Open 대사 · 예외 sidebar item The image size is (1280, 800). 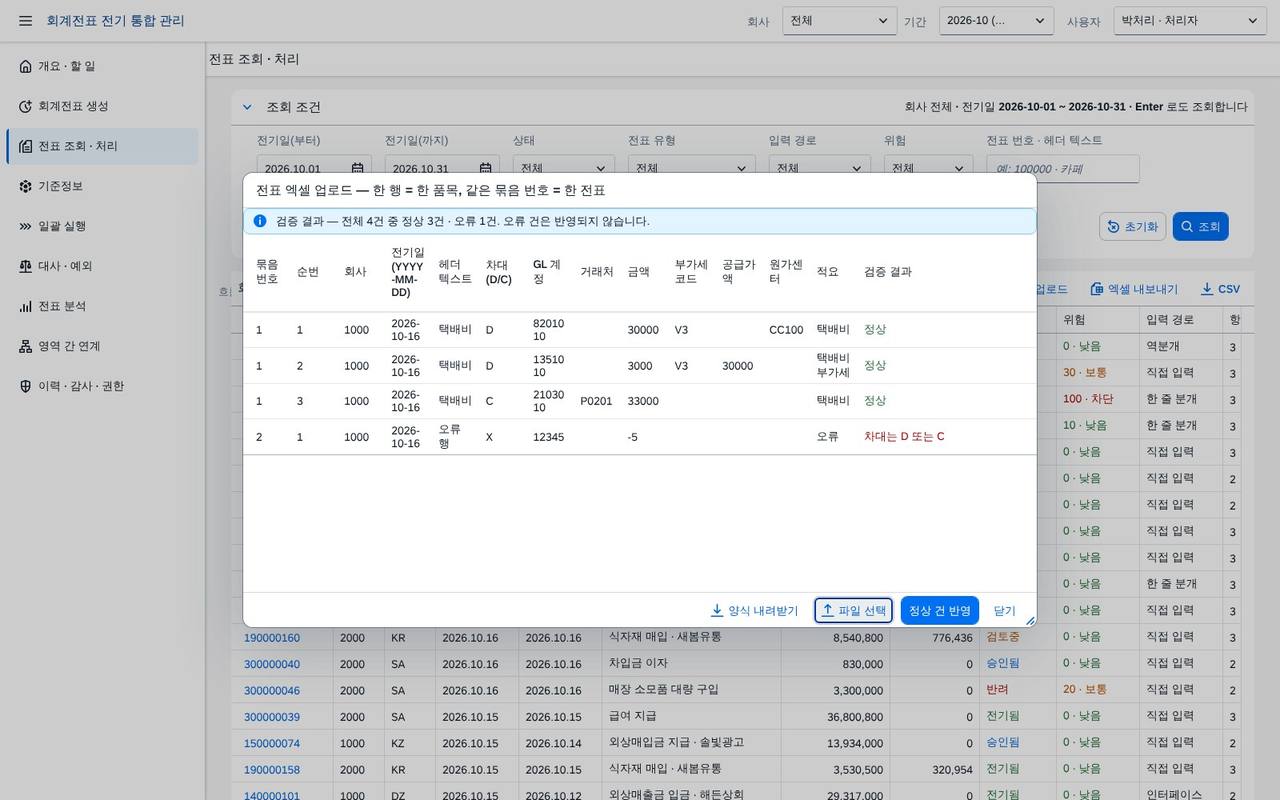pyautogui.click(x=102, y=266)
